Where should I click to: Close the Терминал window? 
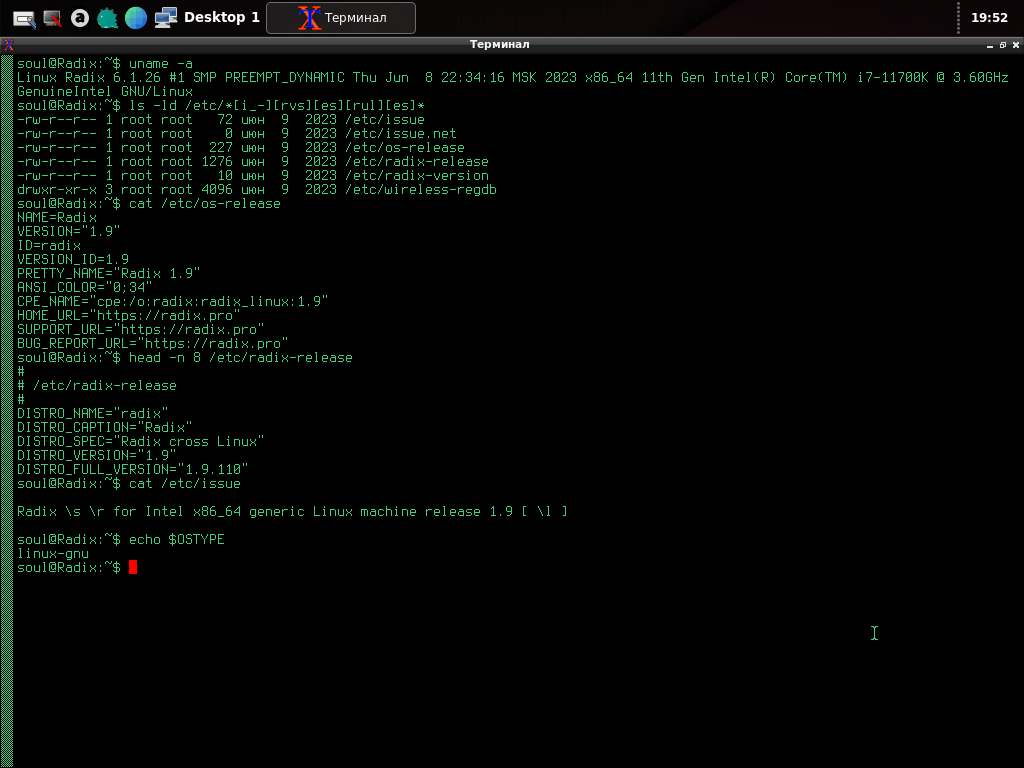click(x=1016, y=45)
